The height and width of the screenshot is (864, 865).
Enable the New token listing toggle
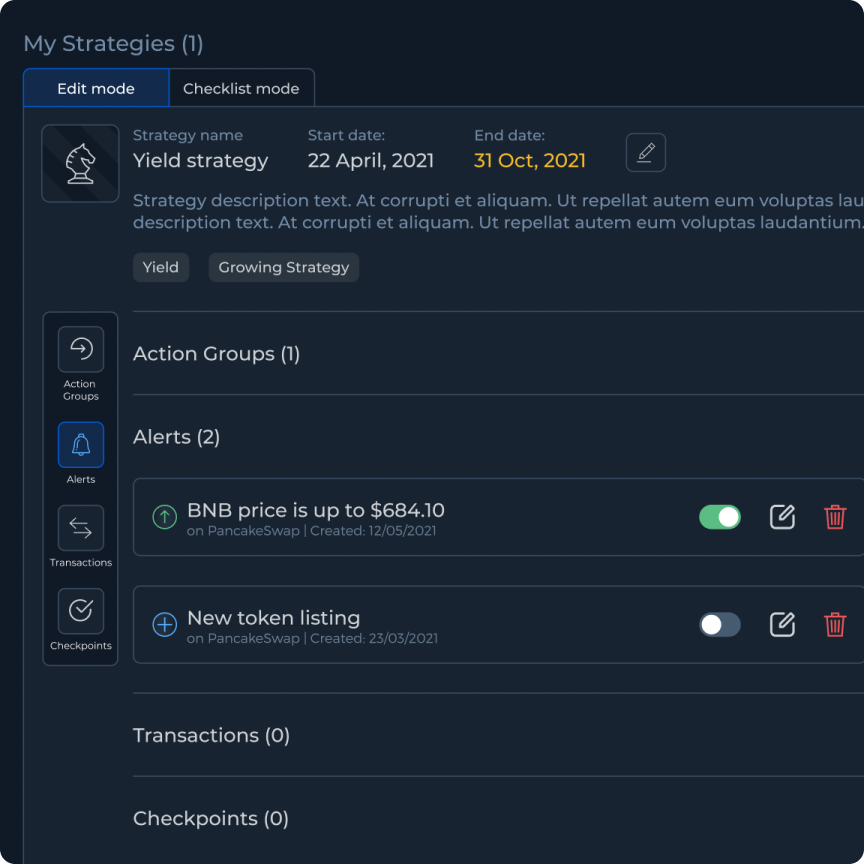(720, 625)
